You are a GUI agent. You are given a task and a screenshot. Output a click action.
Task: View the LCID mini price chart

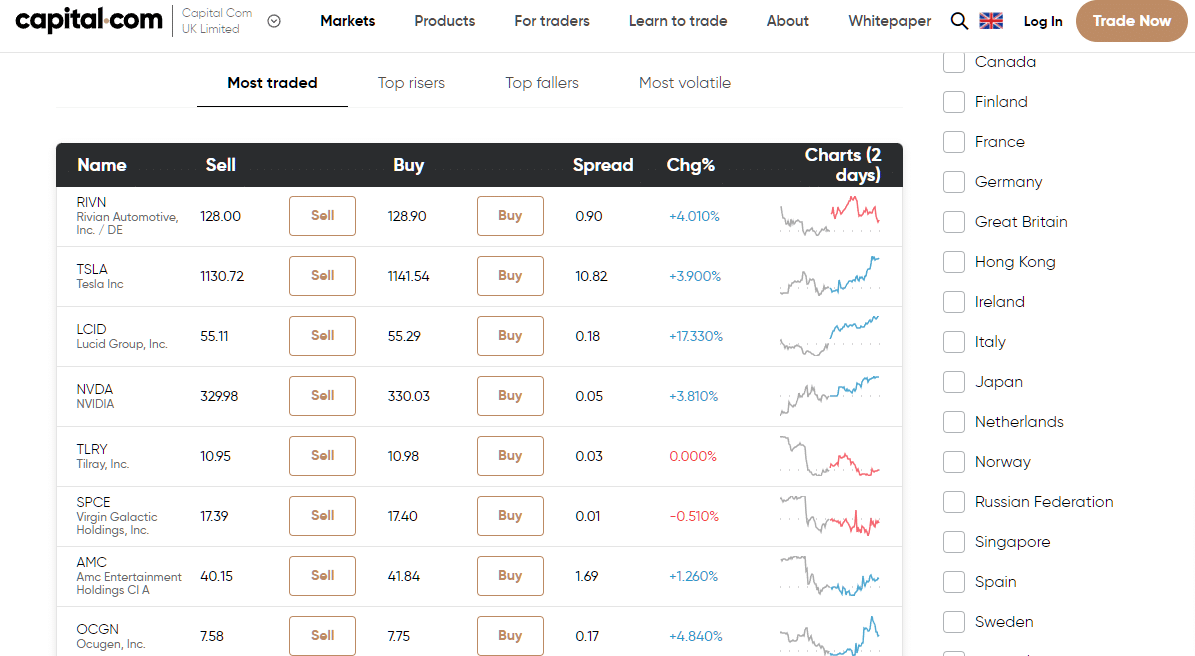(x=830, y=336)
